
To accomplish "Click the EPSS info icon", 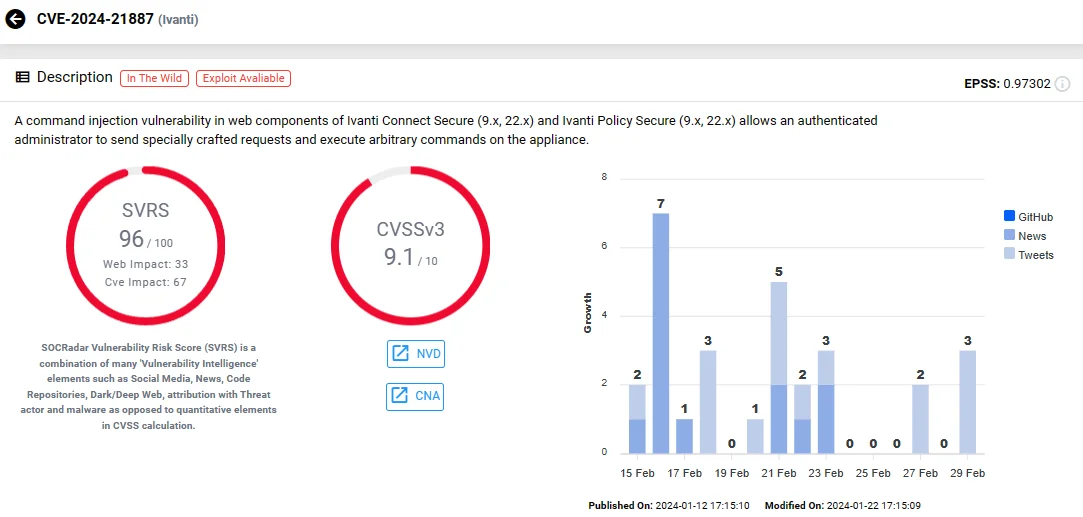I will pos(1063,84).
